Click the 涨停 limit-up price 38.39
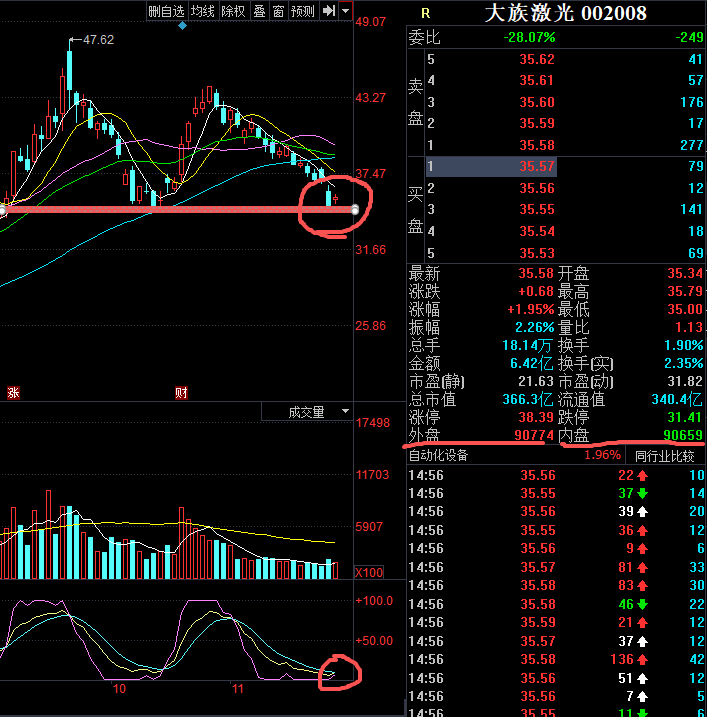 coord(536,417)
